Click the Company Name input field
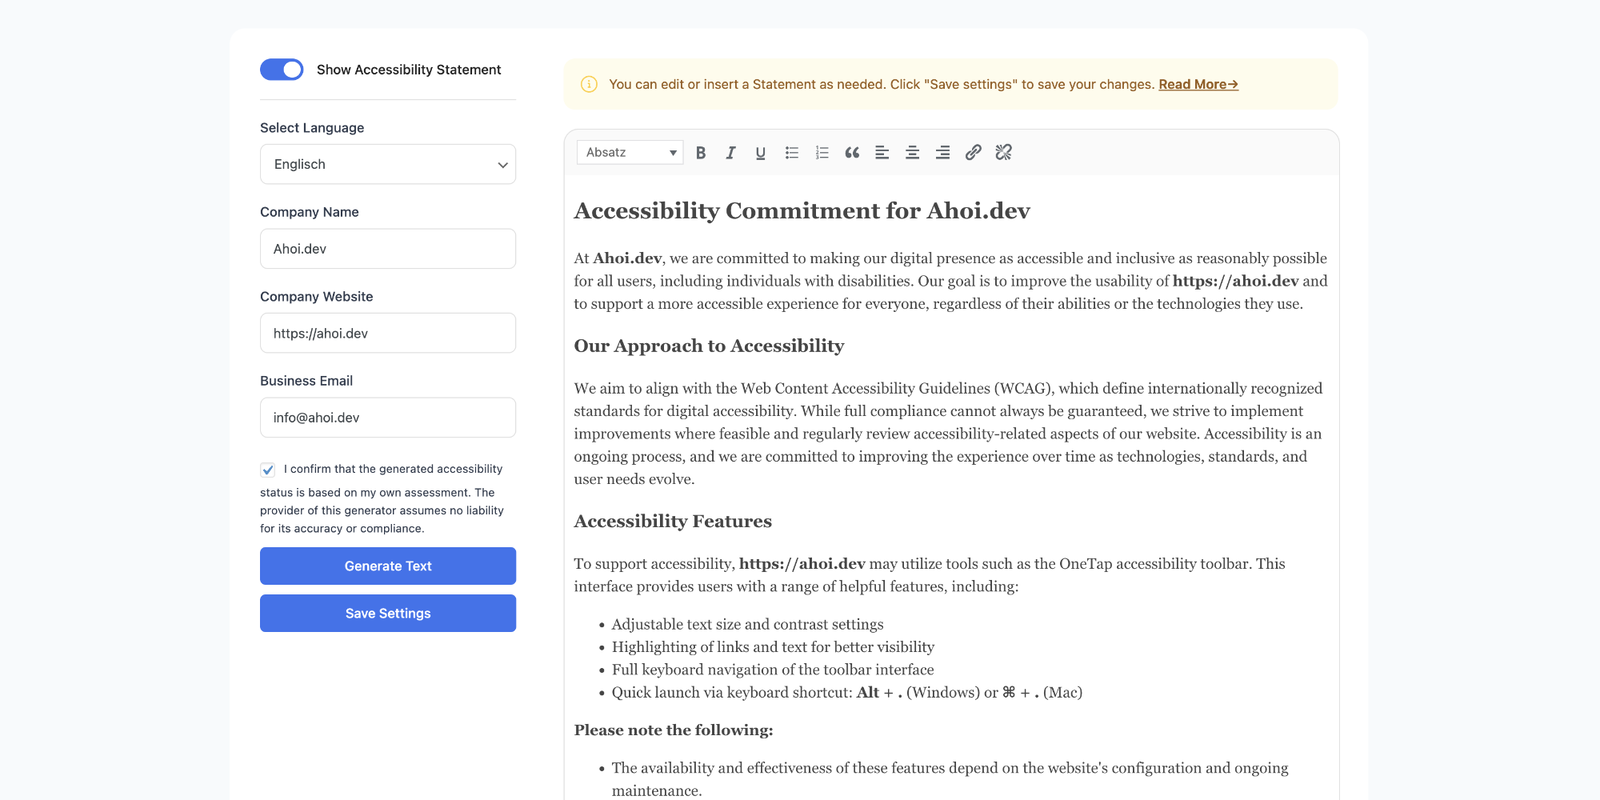The height and width of the screenshot is (800, 1600). tap(388, 249)
